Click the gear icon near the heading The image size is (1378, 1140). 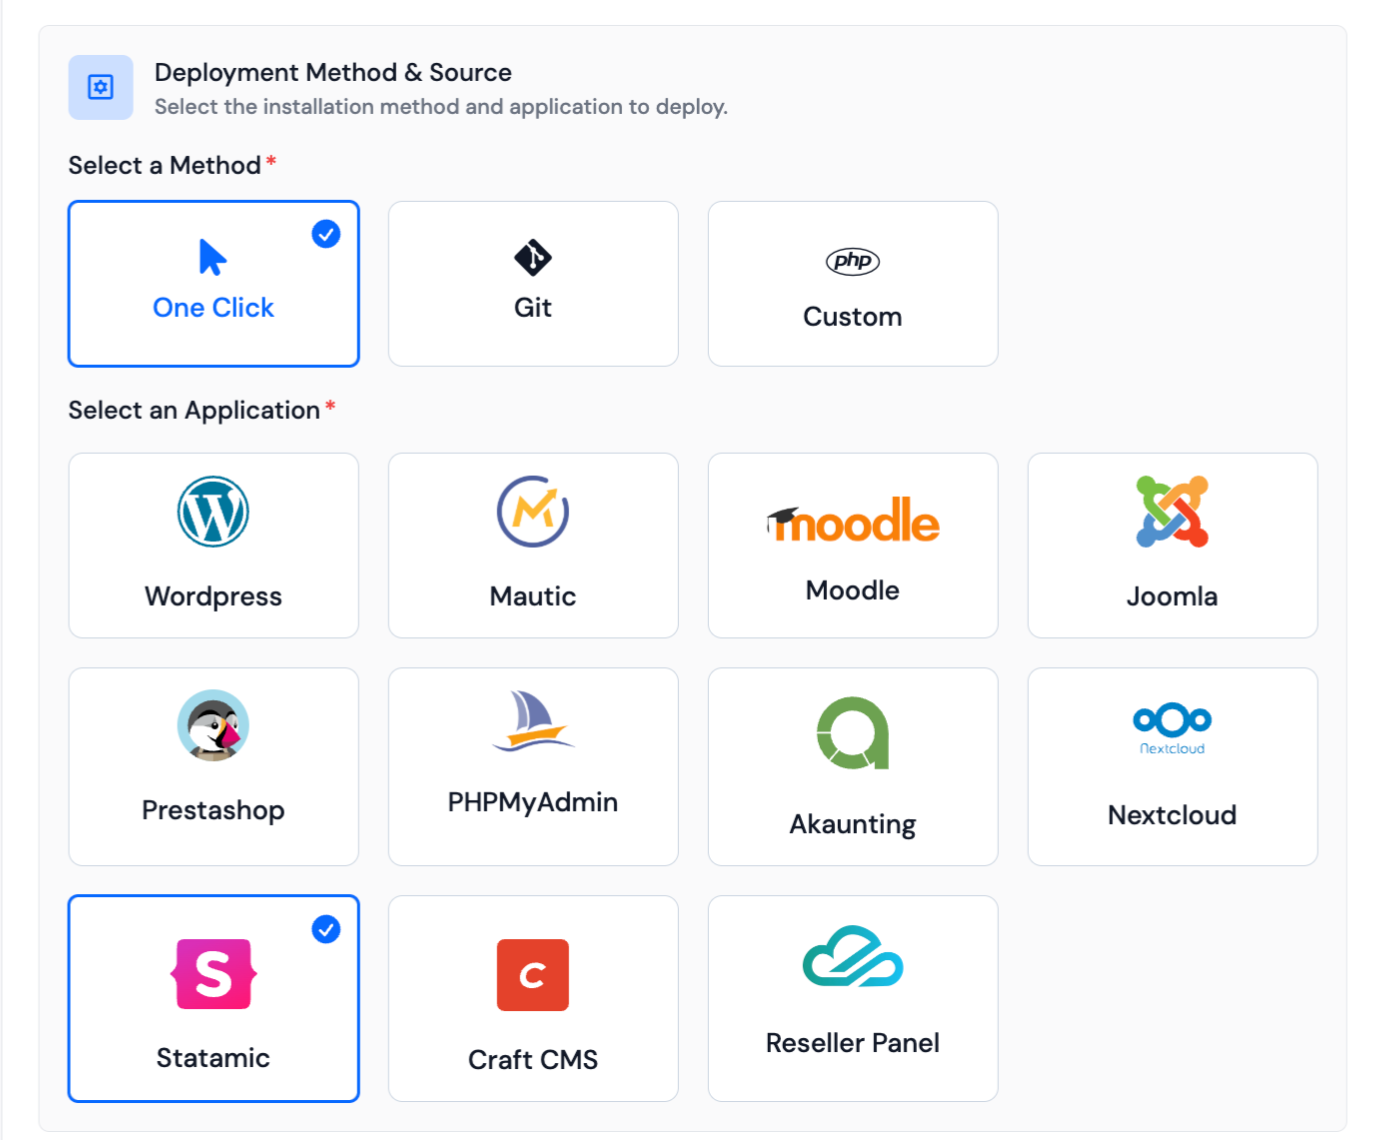coord(100,87)
